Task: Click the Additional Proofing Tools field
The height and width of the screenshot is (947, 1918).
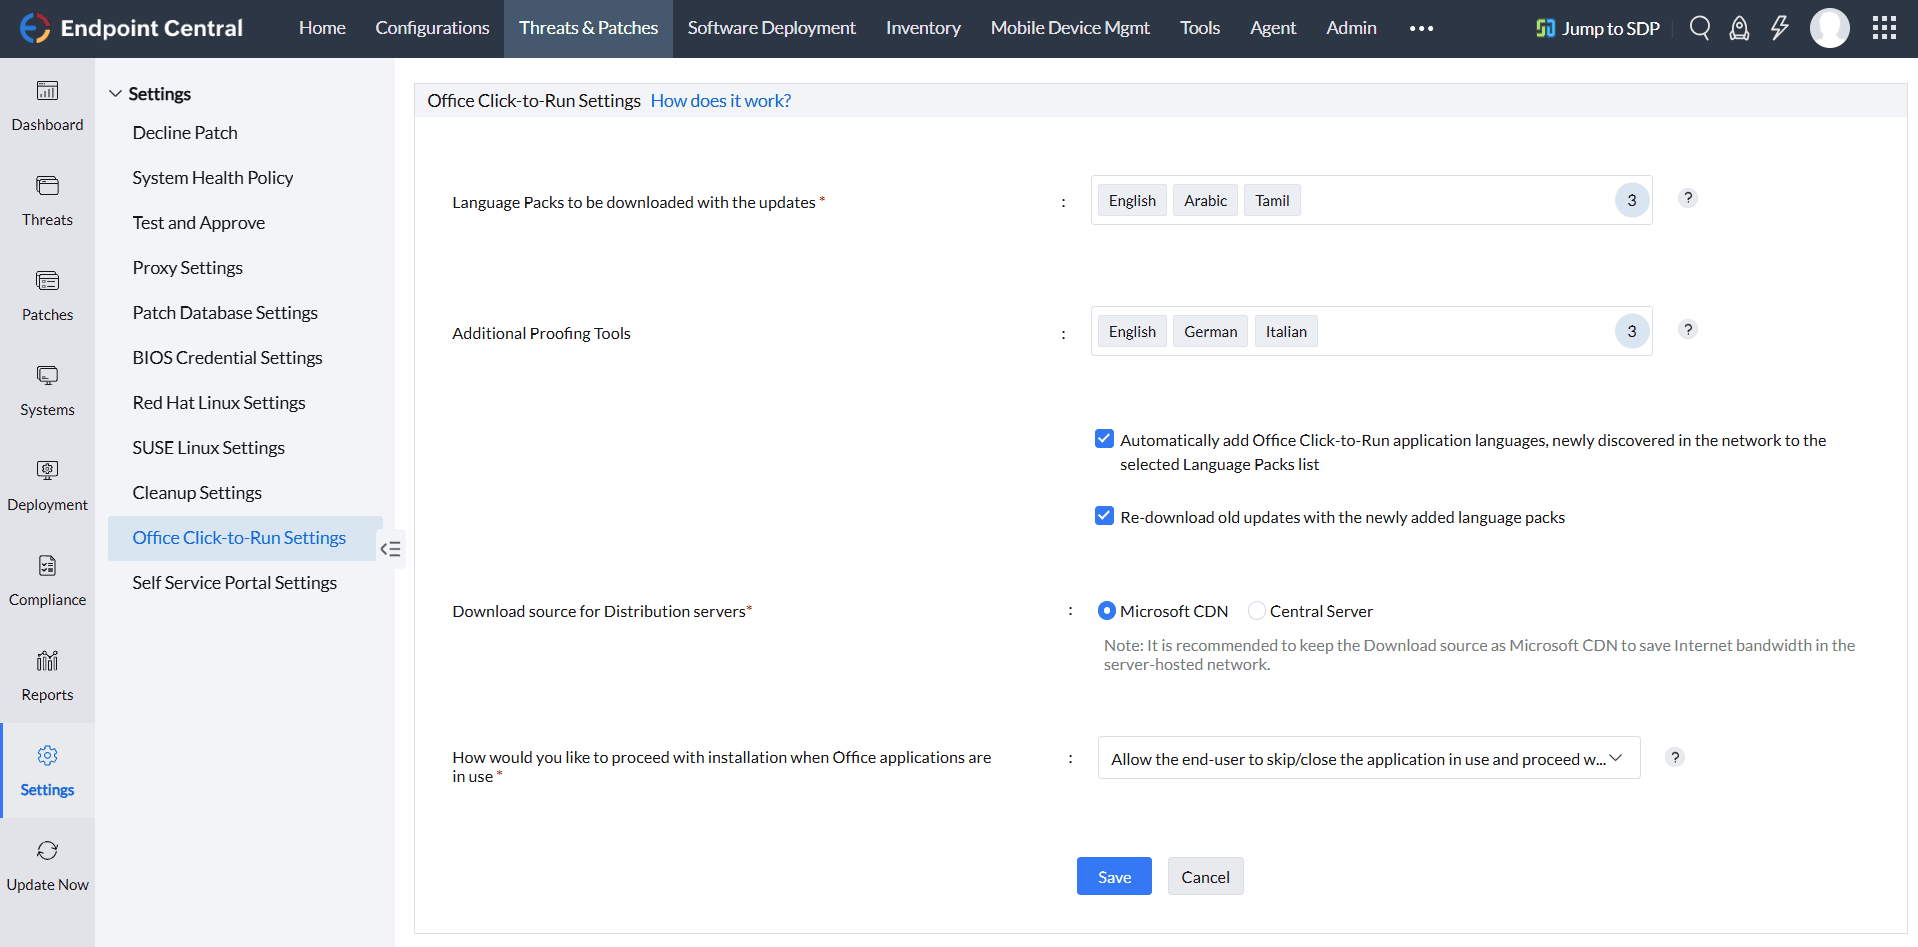Action: (1460, 332)
